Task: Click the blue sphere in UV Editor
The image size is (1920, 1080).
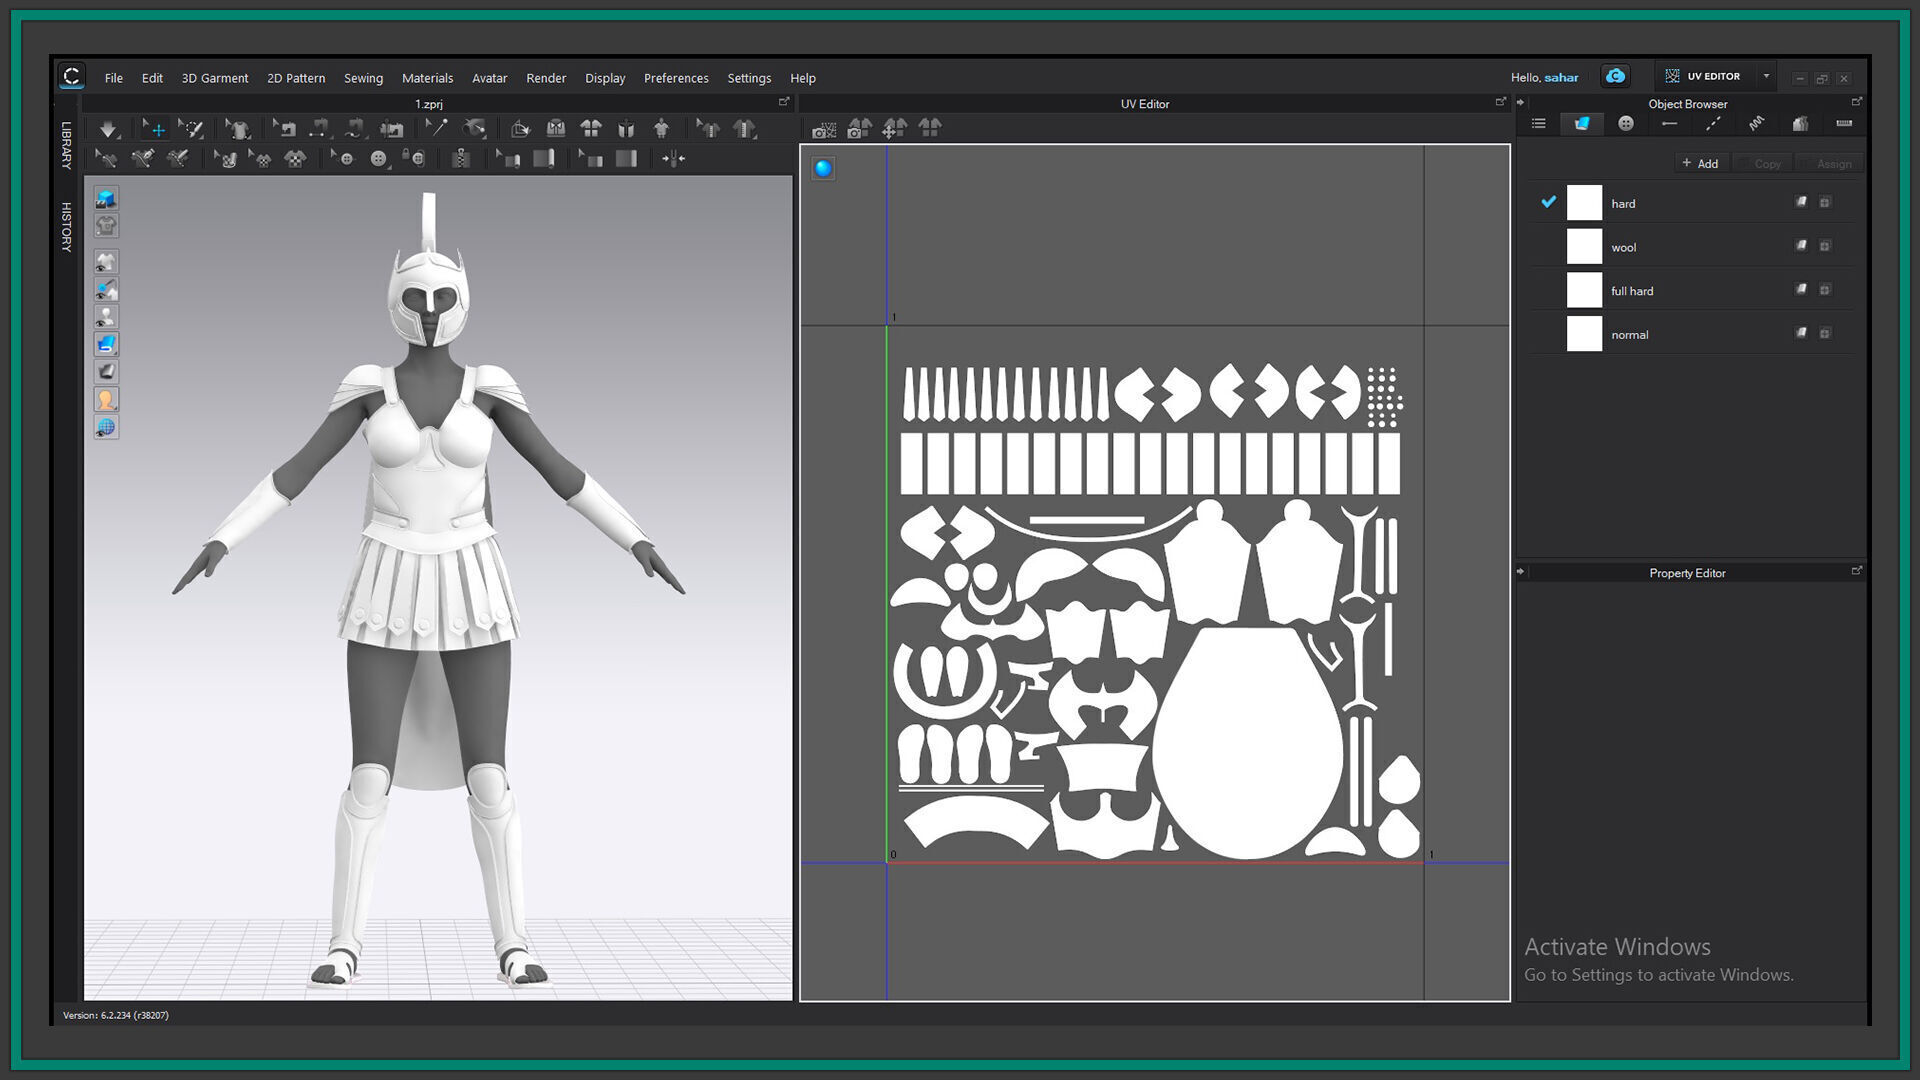Action: tap(823, 169)
